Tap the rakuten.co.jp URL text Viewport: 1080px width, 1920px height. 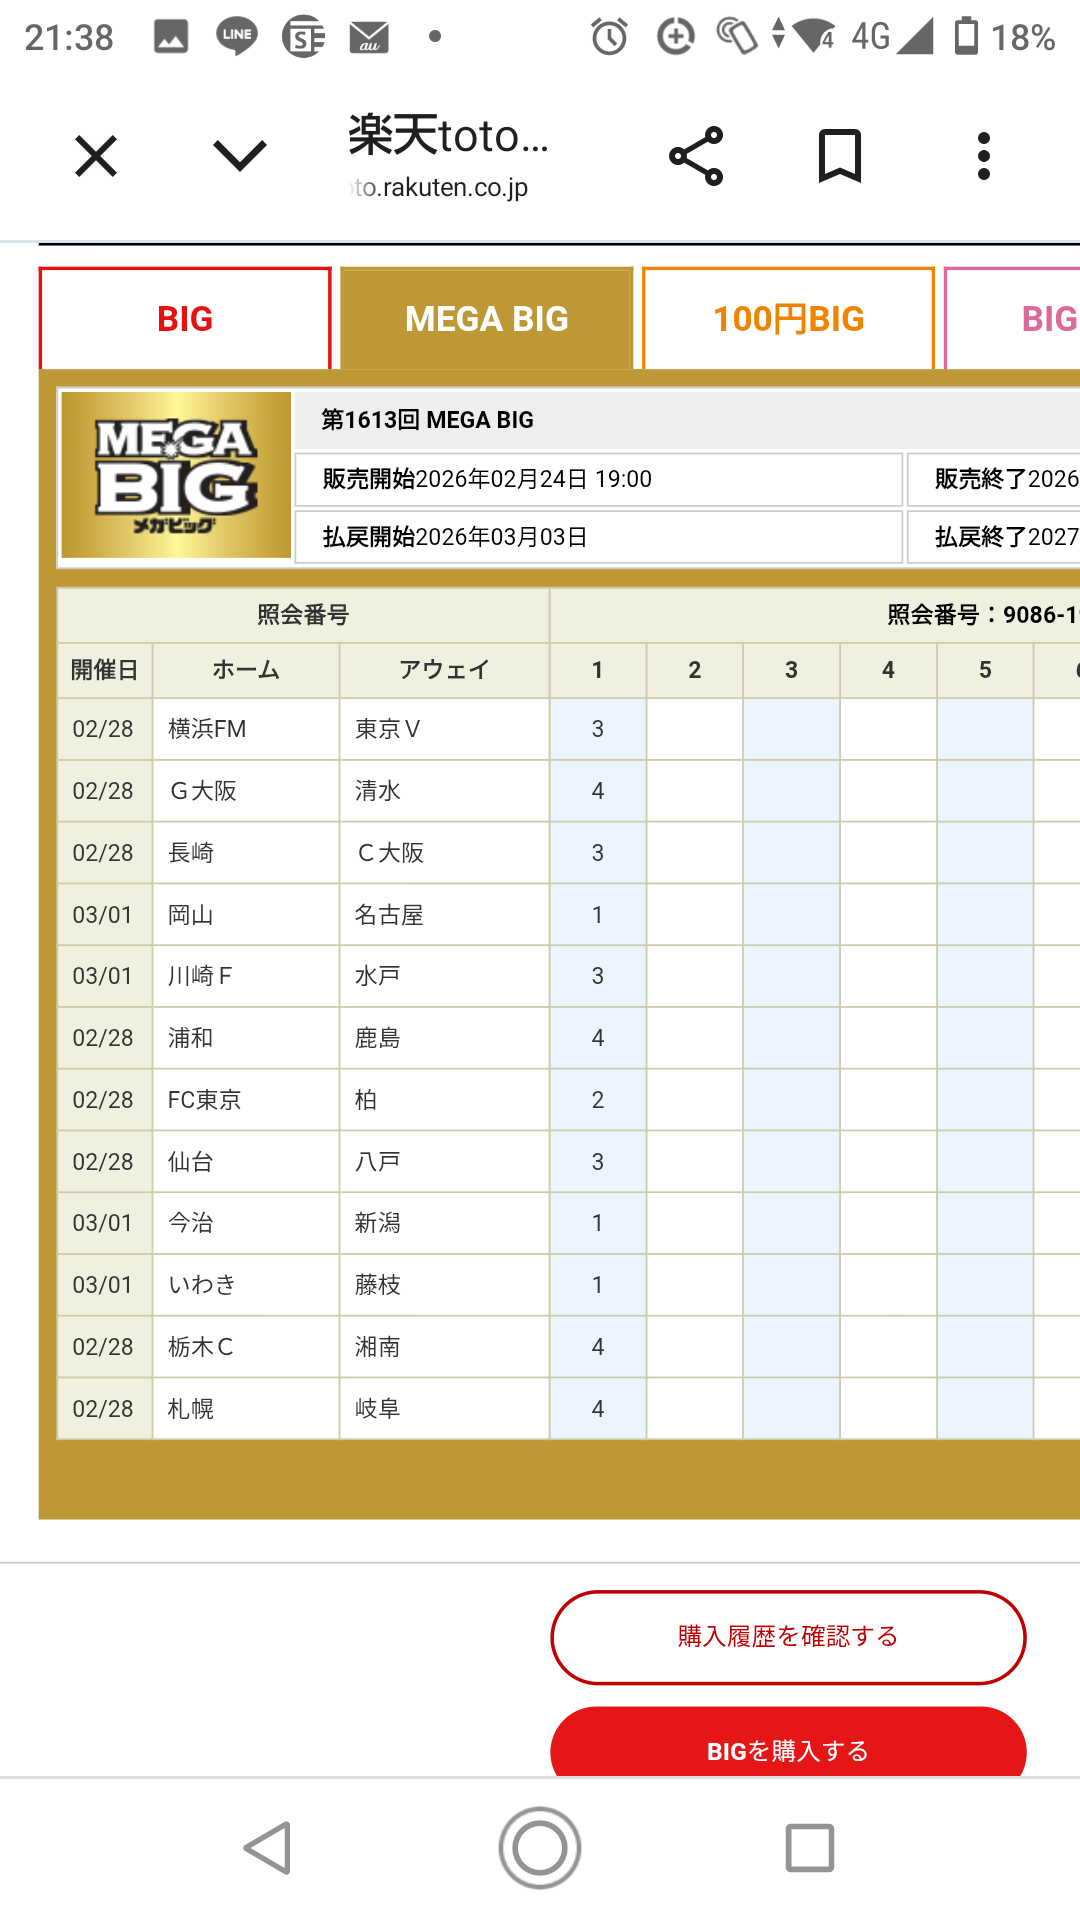[441, 187]
